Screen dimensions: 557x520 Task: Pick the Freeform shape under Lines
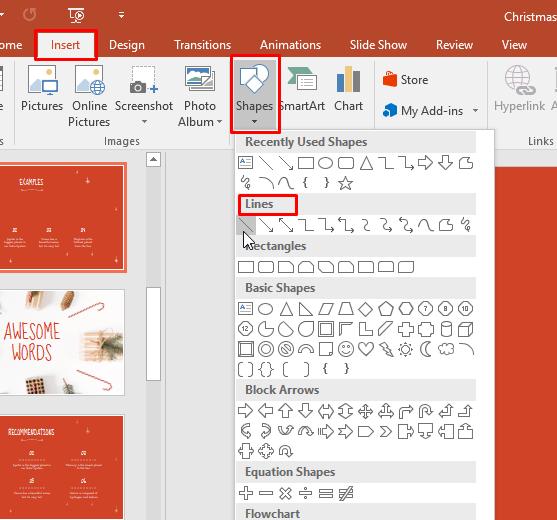[x=446, y=225]
